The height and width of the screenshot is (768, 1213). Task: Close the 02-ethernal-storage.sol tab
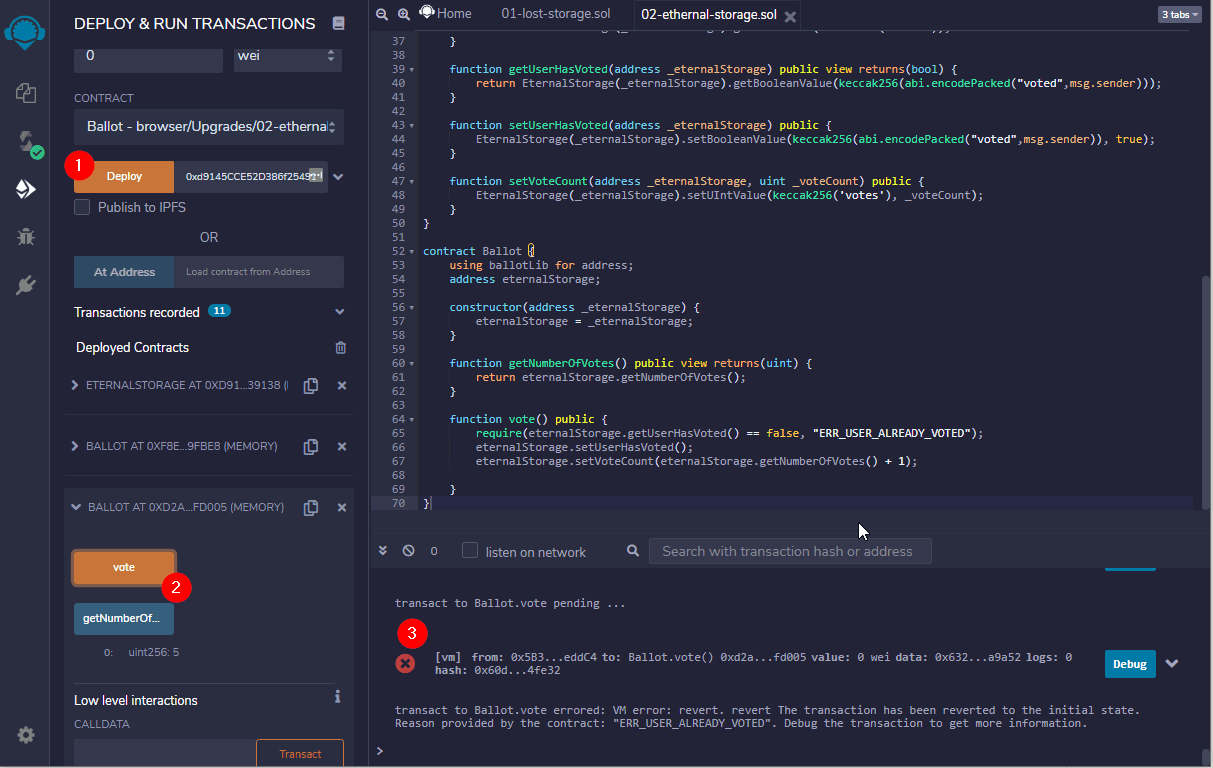pos(790,16)
